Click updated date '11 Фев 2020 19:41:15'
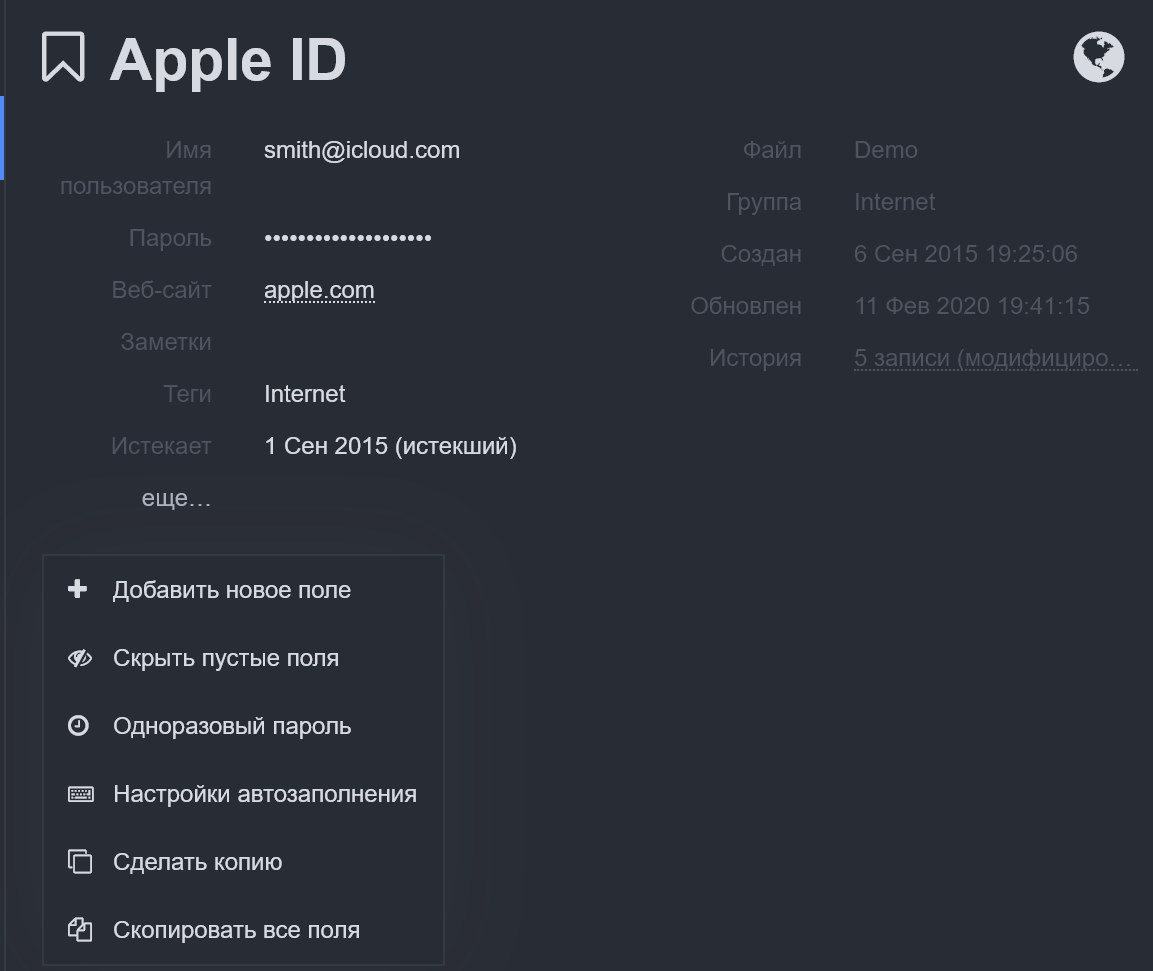The image size is (1153, 971). (x=972, y=306)
